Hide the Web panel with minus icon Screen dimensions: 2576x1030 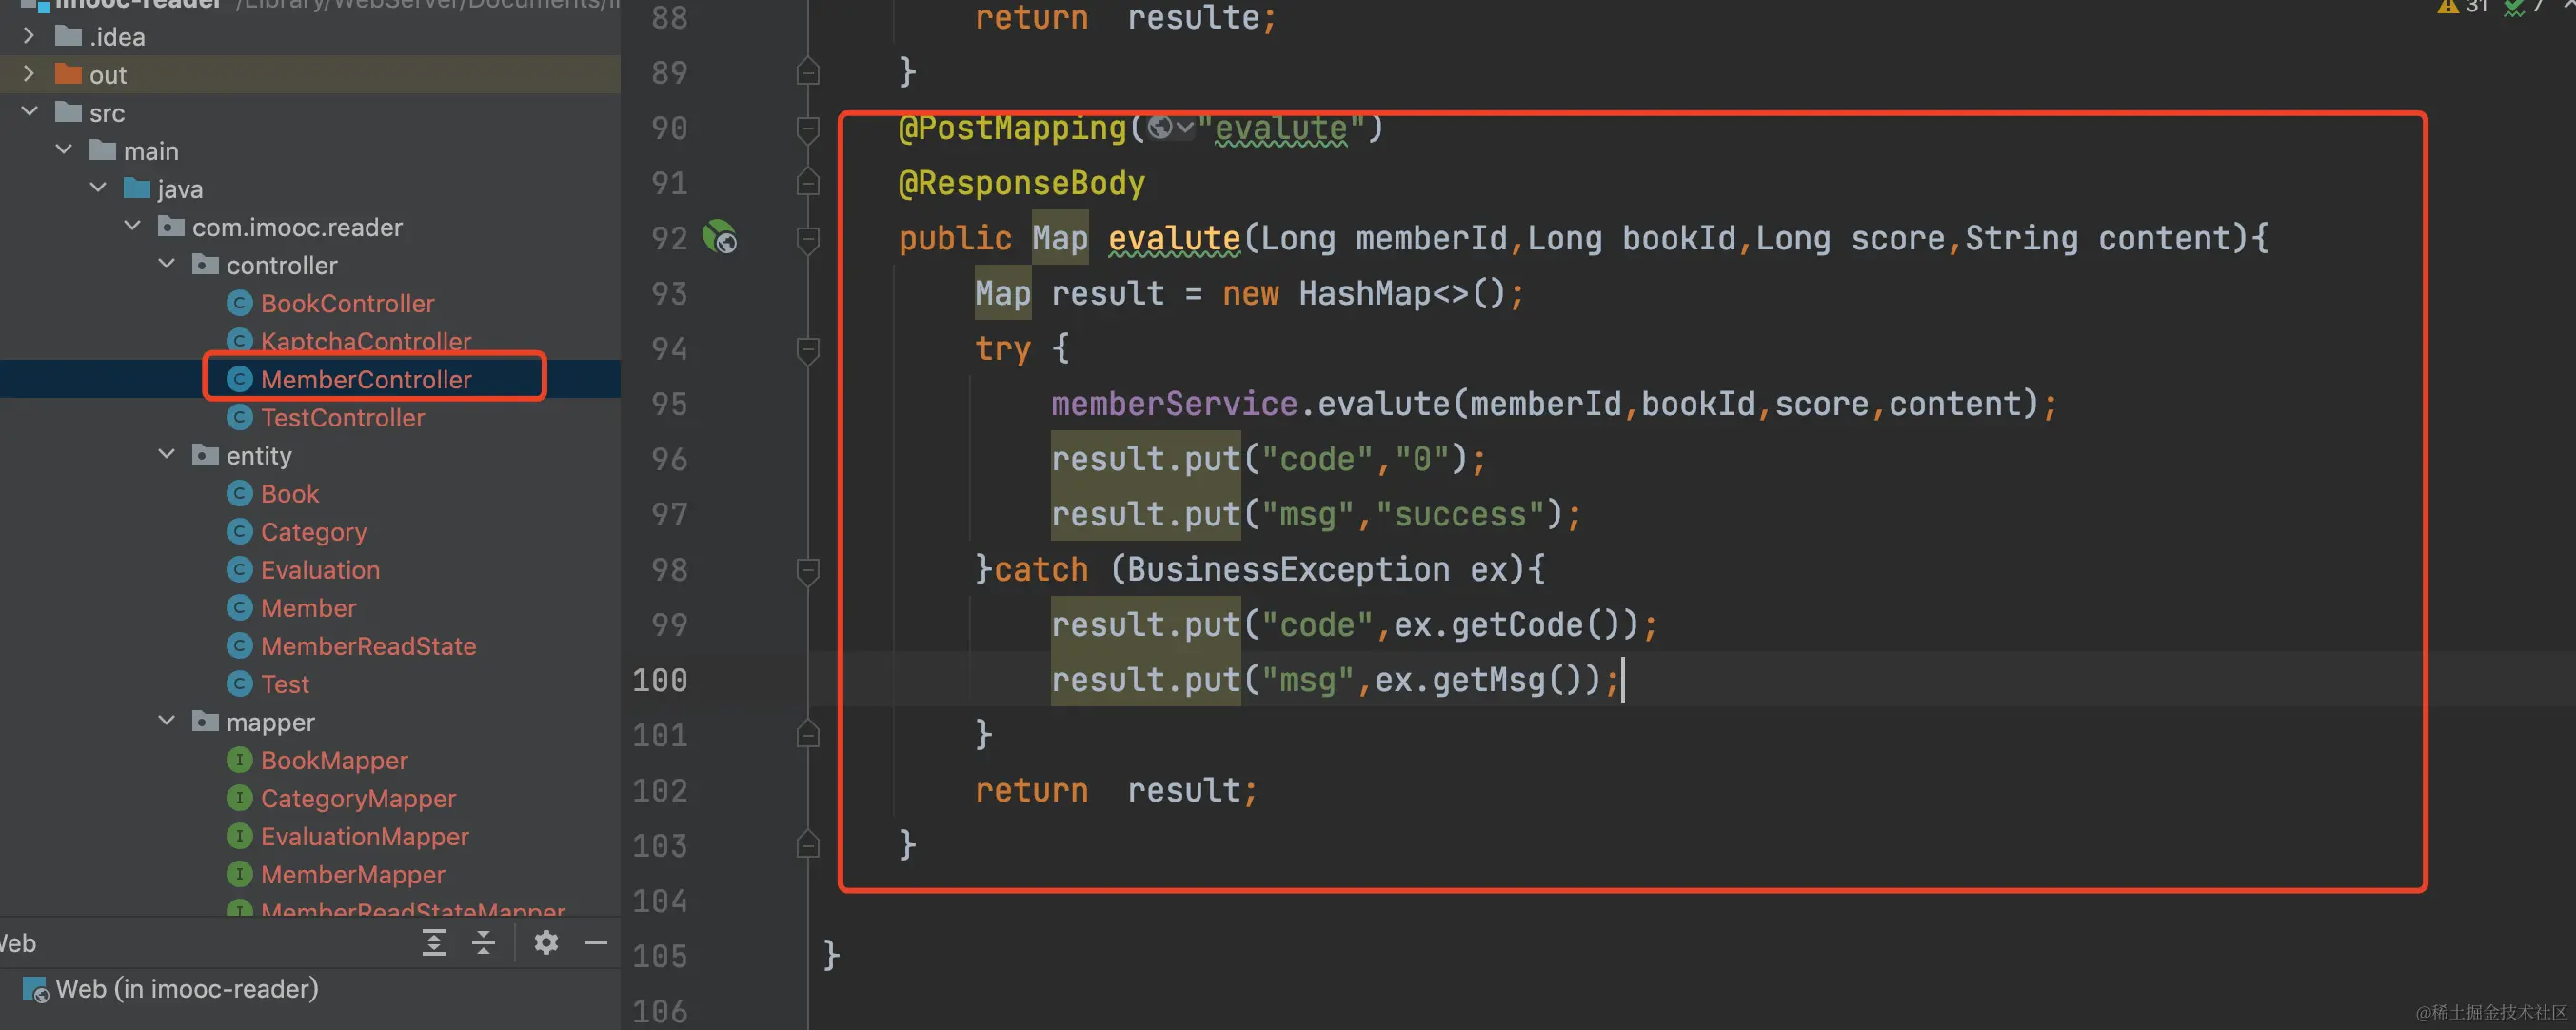[595, 942]
